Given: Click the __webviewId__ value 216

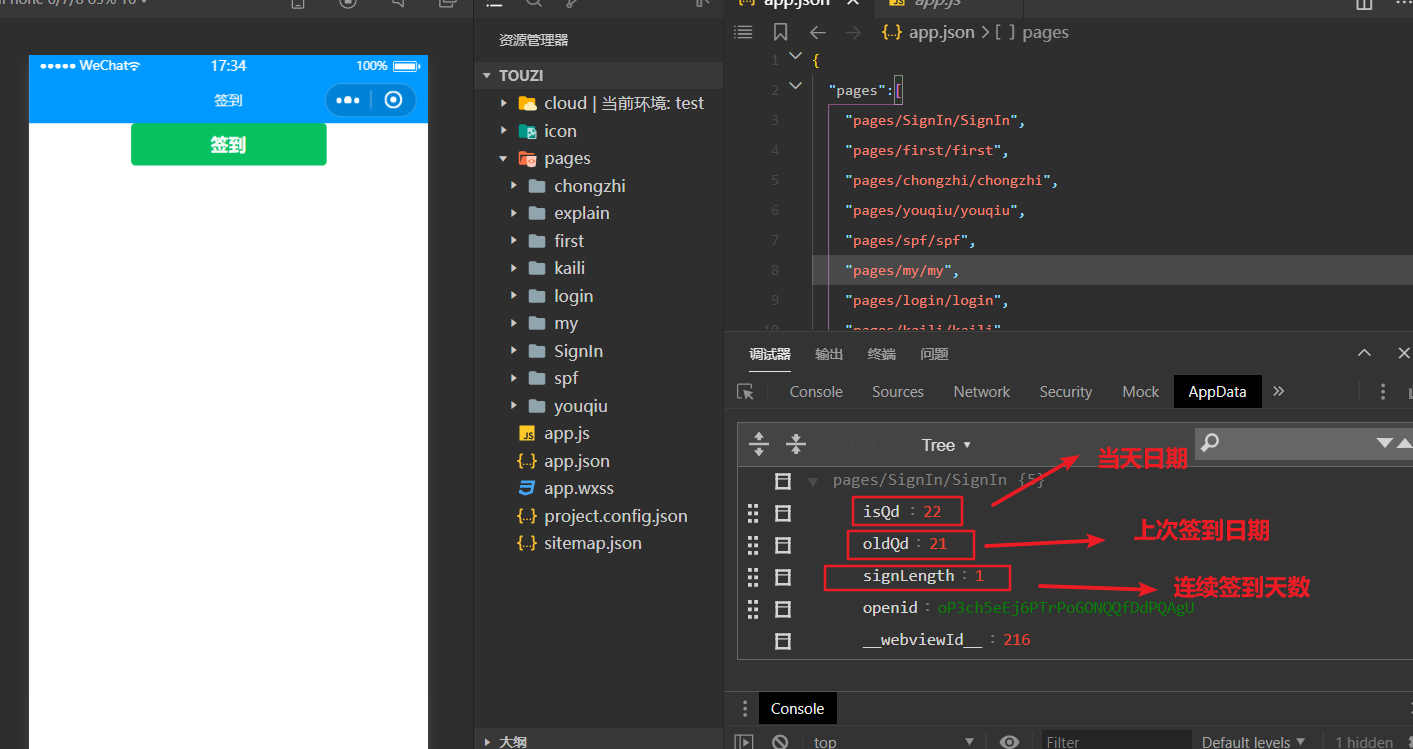Looking at the screenshot, I should tap(1017, 640).
